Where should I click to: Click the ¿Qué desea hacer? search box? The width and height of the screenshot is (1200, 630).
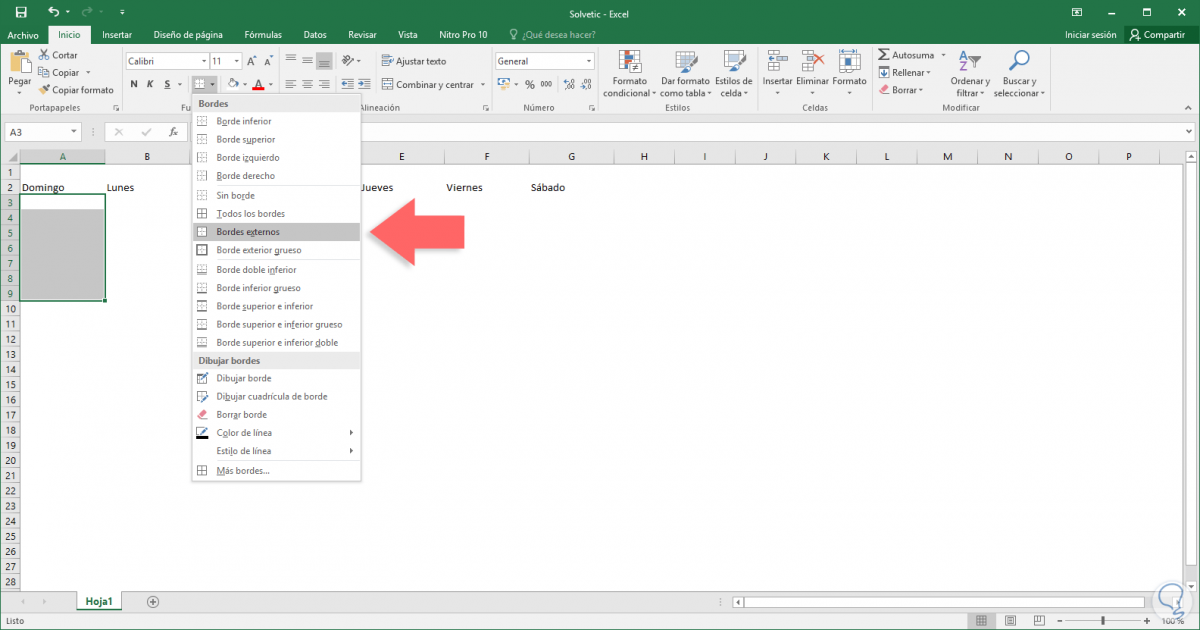tap(555, 34)
